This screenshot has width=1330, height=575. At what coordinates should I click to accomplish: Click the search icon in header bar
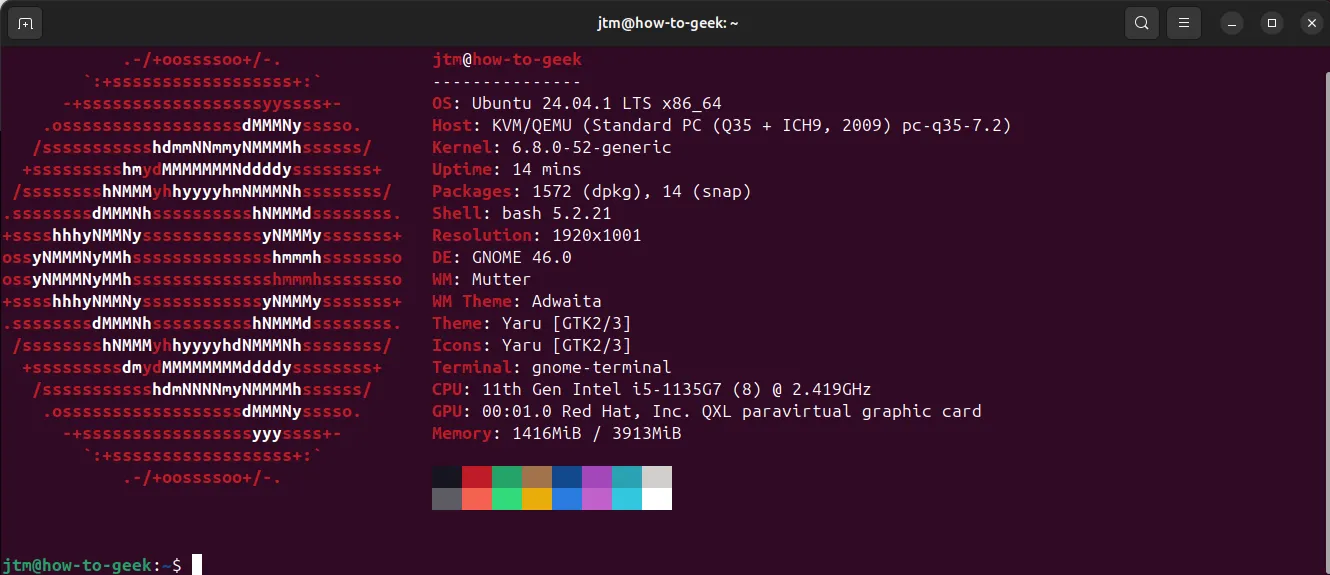click(x=1141, y=23)
